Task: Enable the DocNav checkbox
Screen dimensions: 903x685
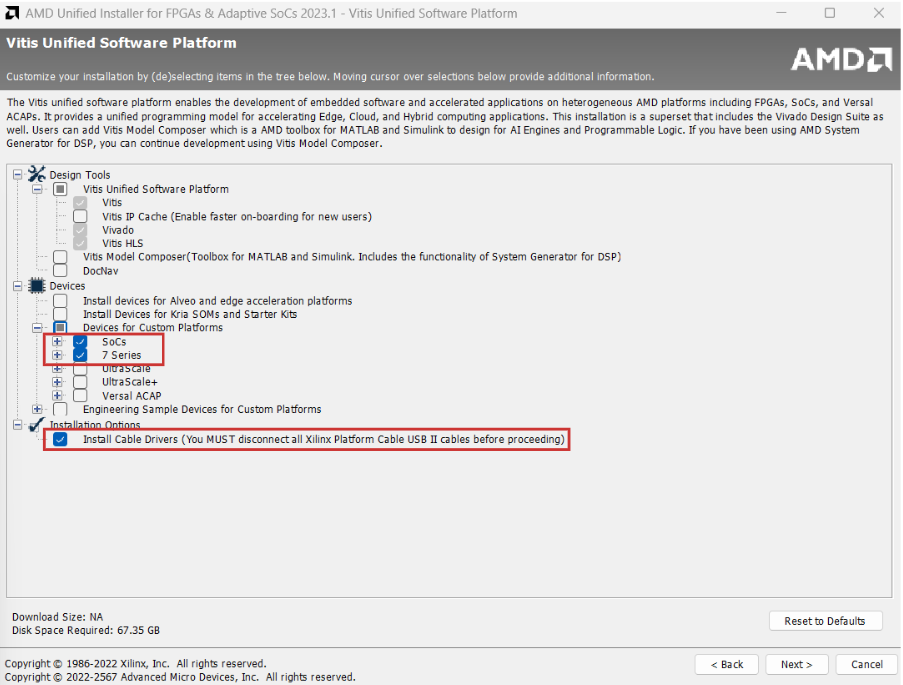Action: [x=61, y=271]
